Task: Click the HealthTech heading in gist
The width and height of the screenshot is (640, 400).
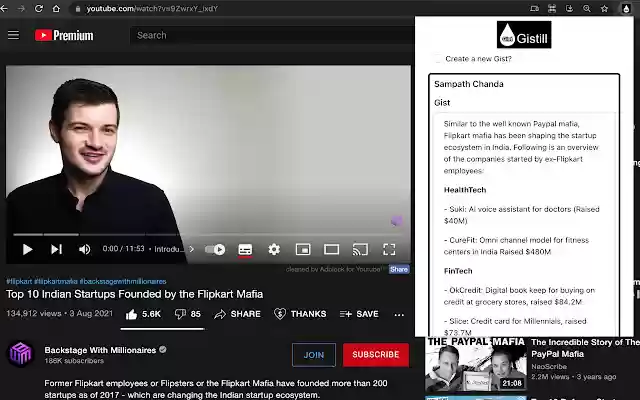Action: pos(465,190)
